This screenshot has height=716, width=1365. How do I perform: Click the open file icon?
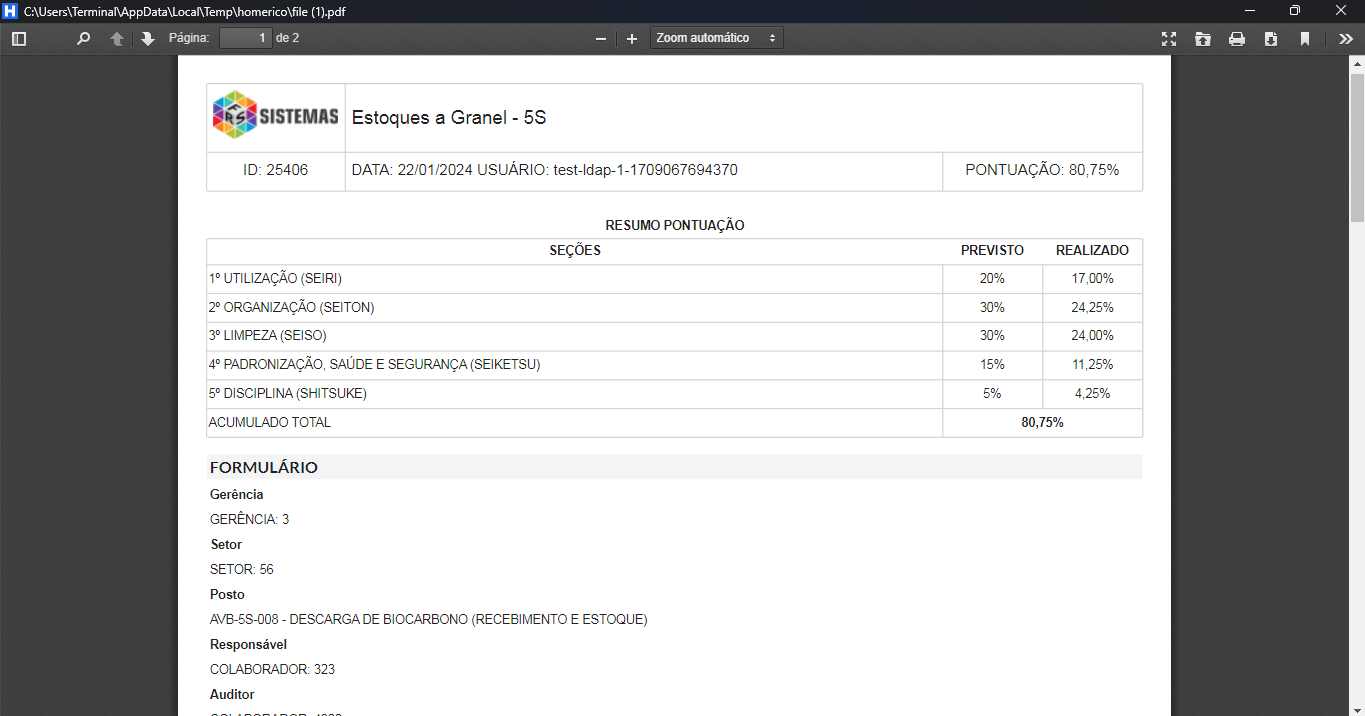coord(1203,39)
